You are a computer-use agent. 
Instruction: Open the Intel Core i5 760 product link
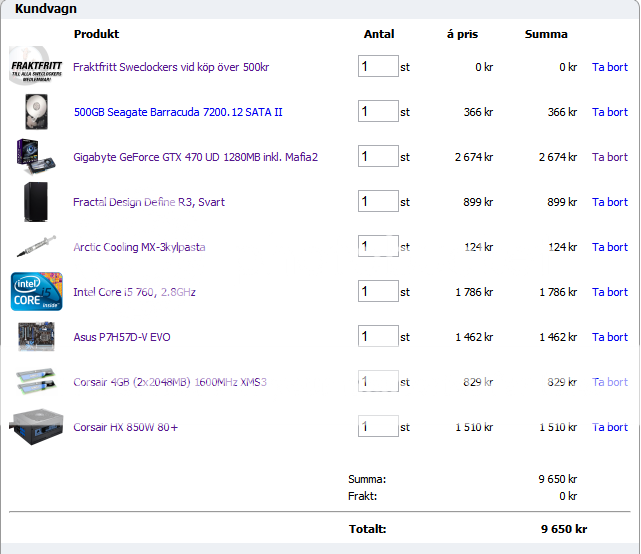pyautogui.click(x=134, y=292)
